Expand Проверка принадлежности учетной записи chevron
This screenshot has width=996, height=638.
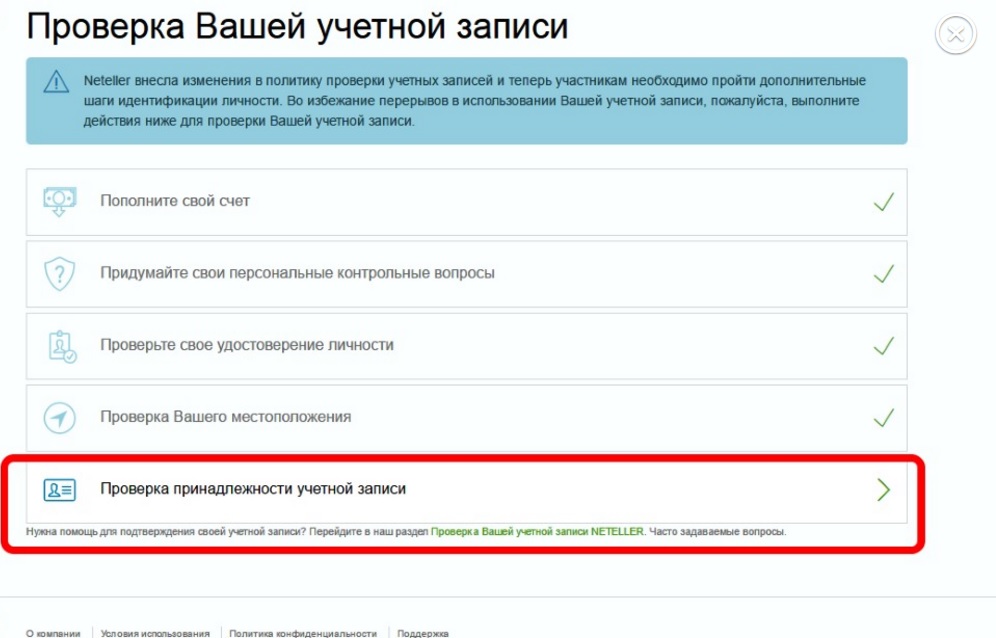pyautogui.click(x=884, y=490)
